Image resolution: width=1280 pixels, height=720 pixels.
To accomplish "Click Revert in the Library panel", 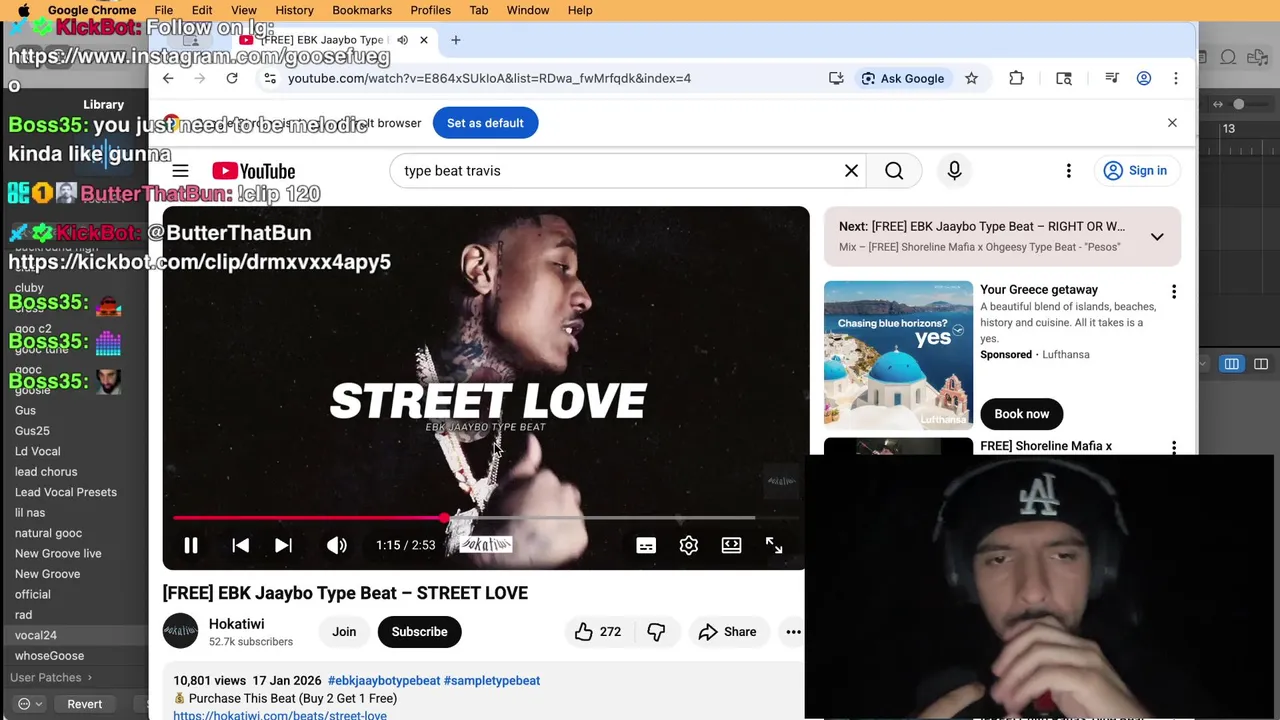I will click(x=84, y=704).
